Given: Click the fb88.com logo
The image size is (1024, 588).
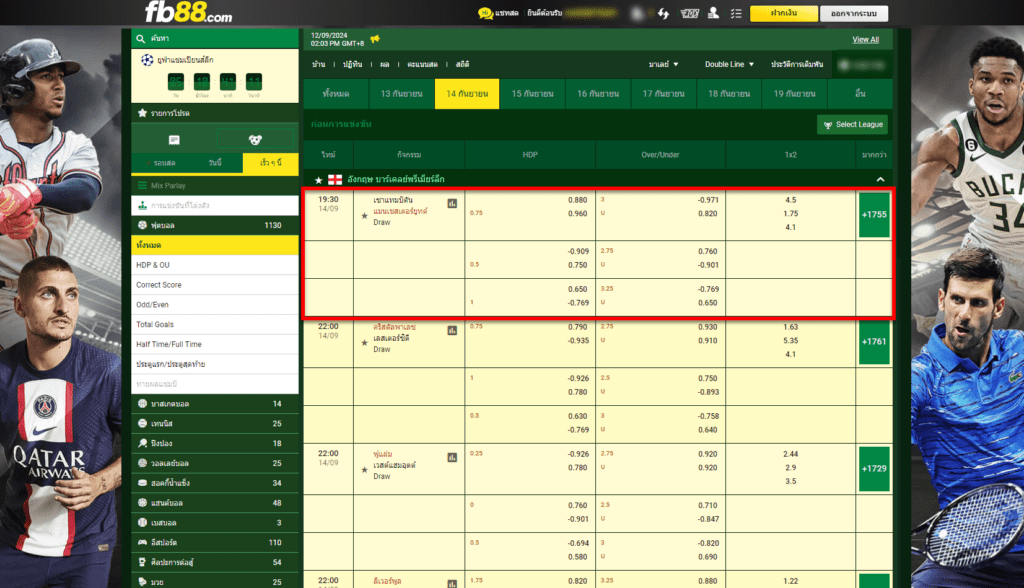Looking at the screenshot, I should [x=188, y=12].
